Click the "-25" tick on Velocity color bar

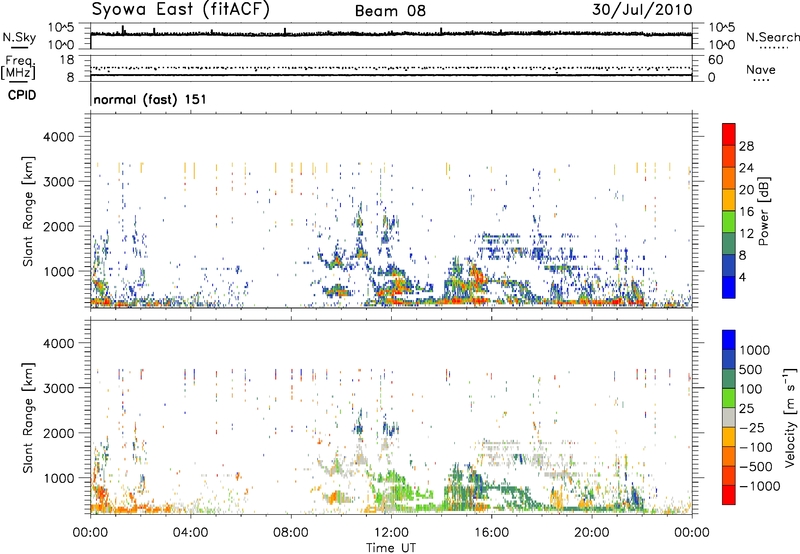752,427
